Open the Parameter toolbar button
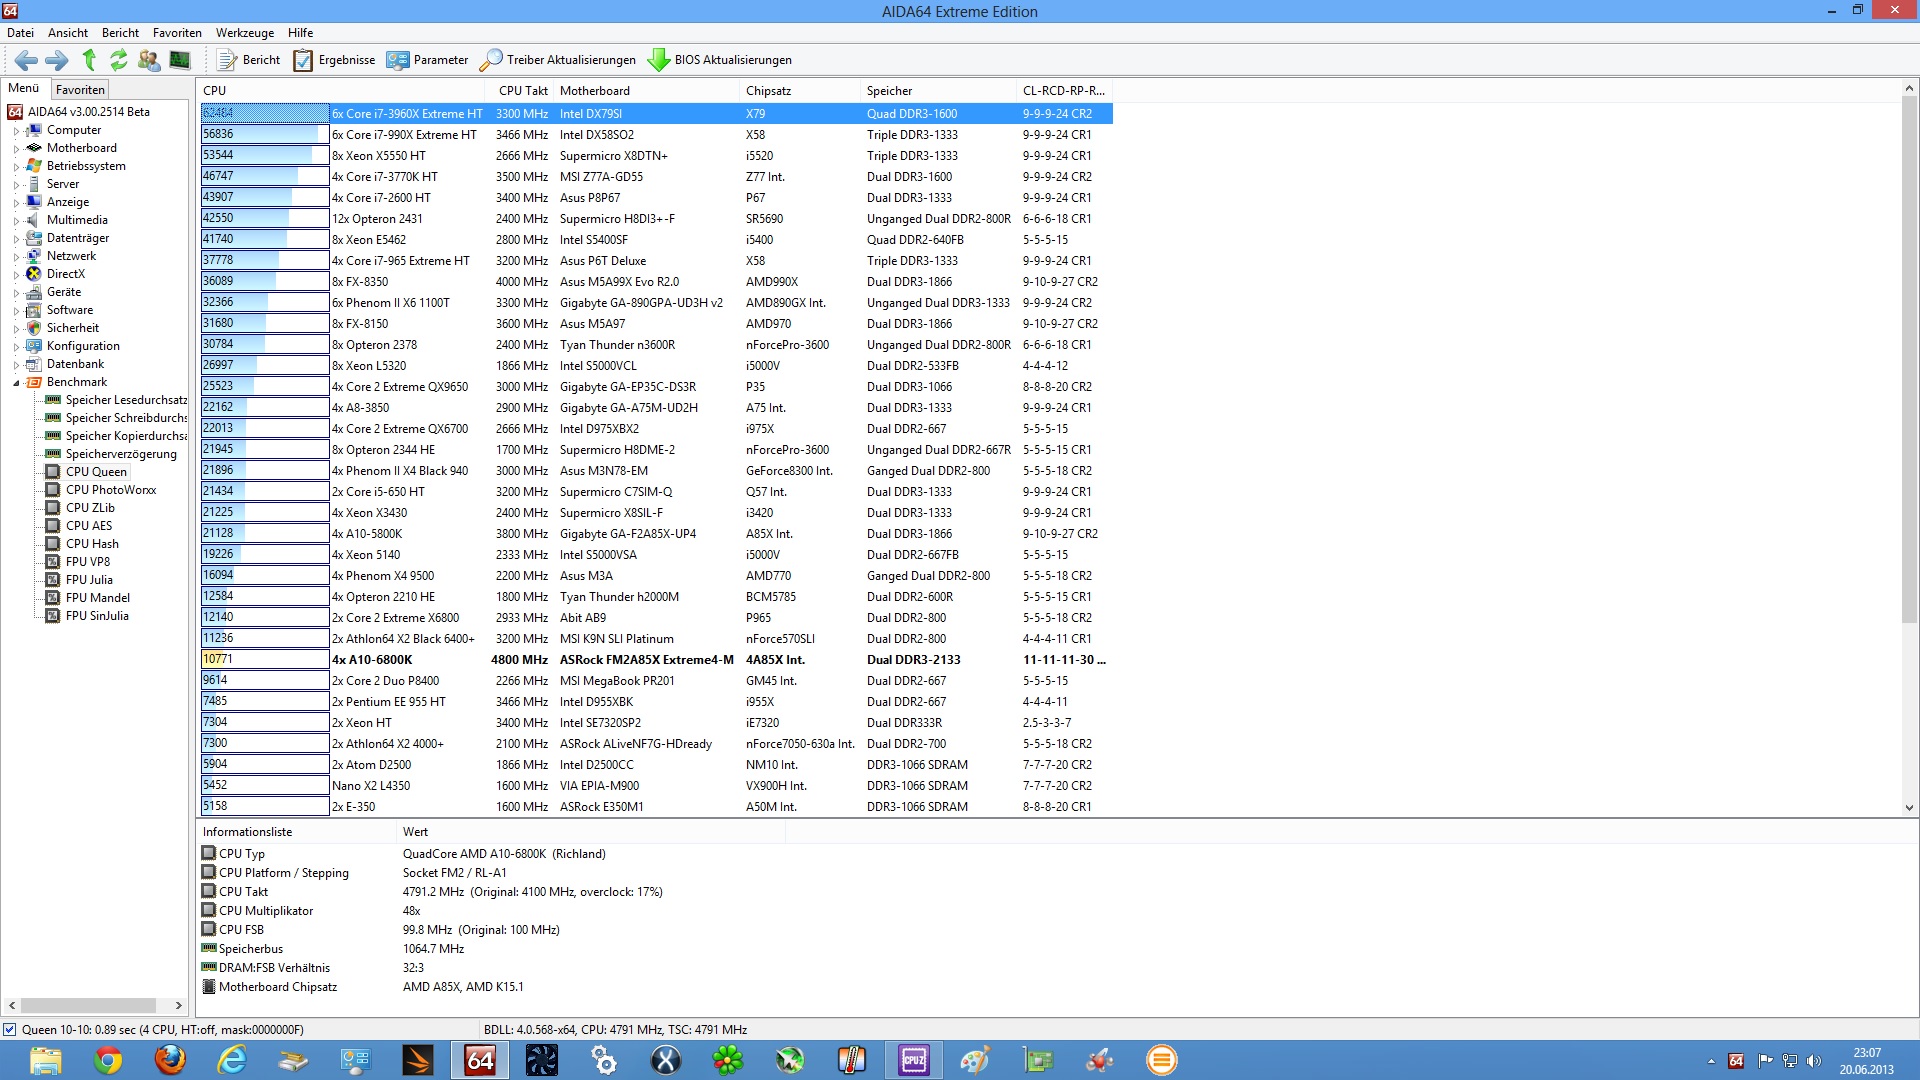This screenshot has height=1080, width=1920. 428,60
